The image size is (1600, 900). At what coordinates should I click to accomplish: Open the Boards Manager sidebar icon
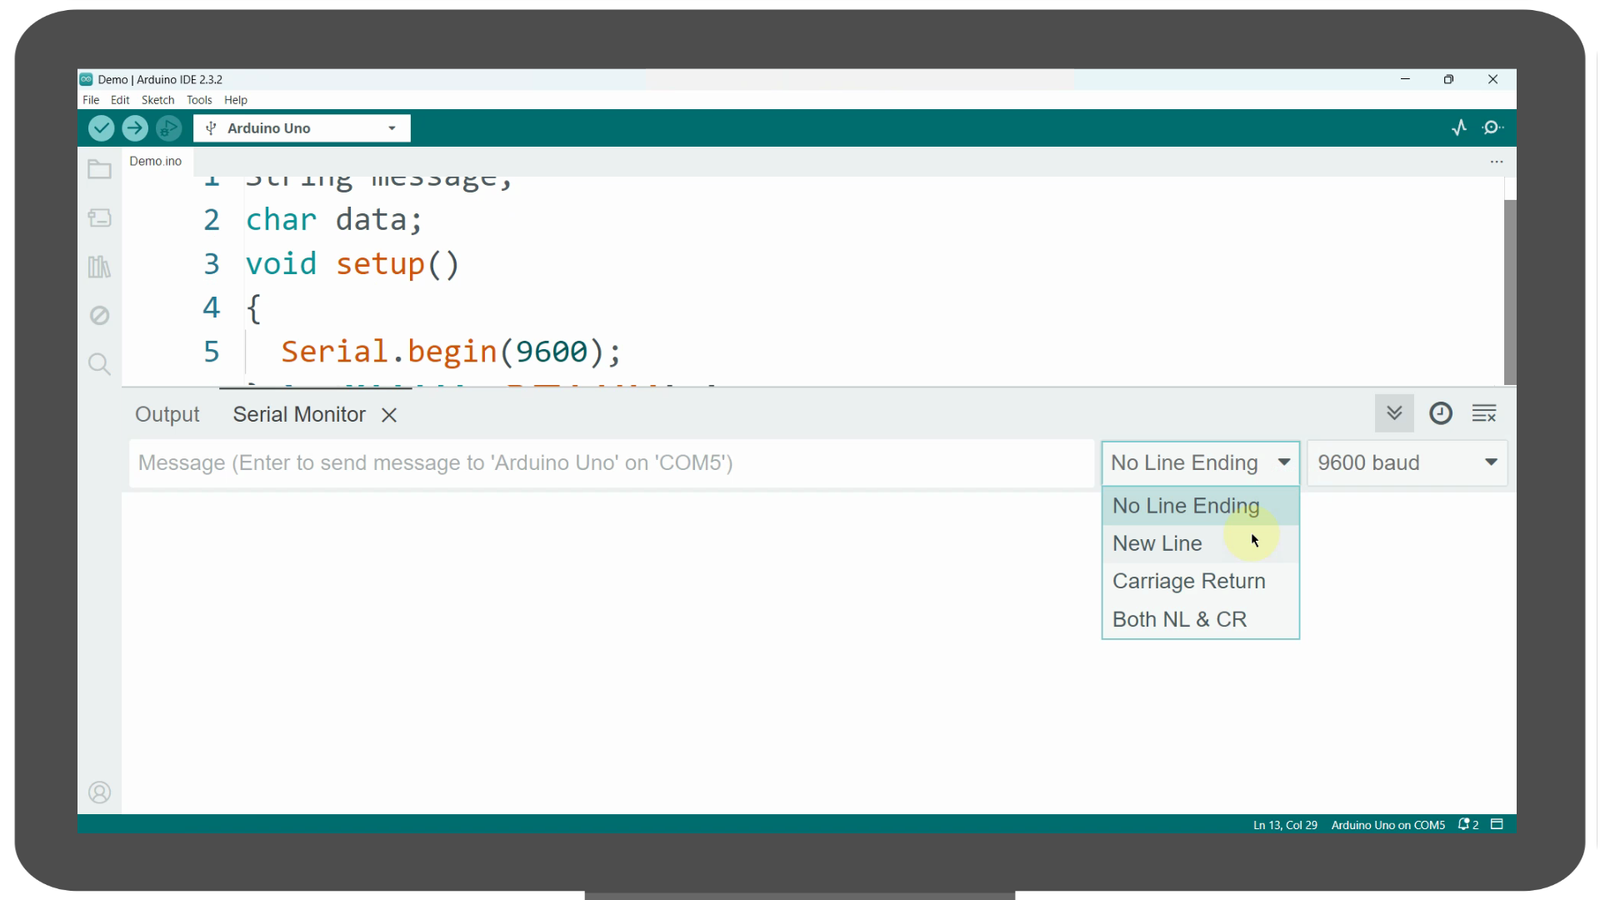99,218
